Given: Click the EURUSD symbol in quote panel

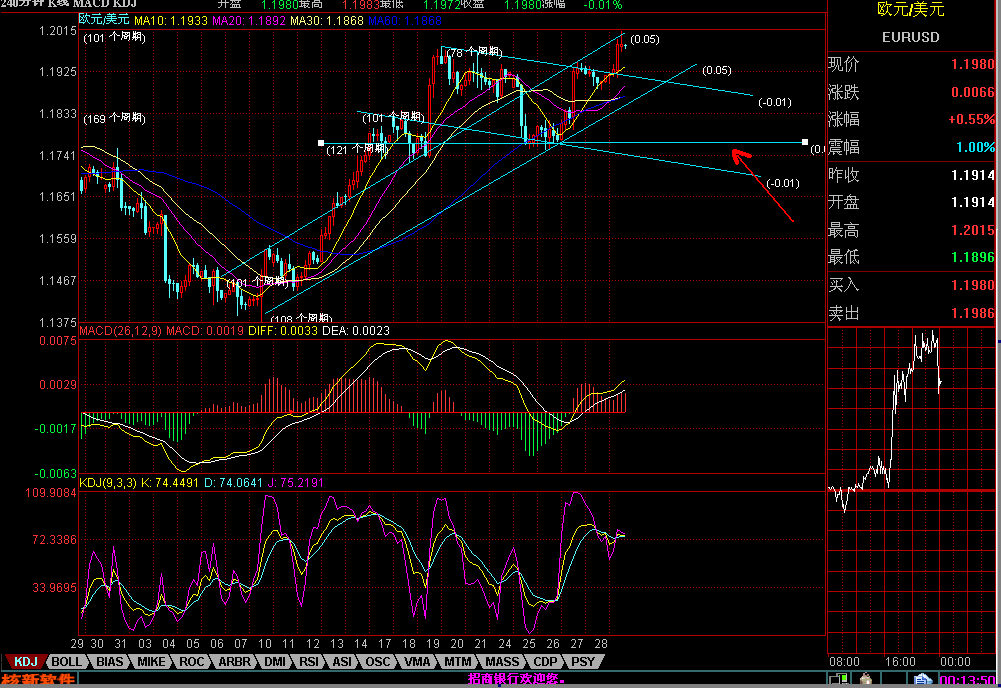Looking at the screenshot, I should tap(910, 37).
